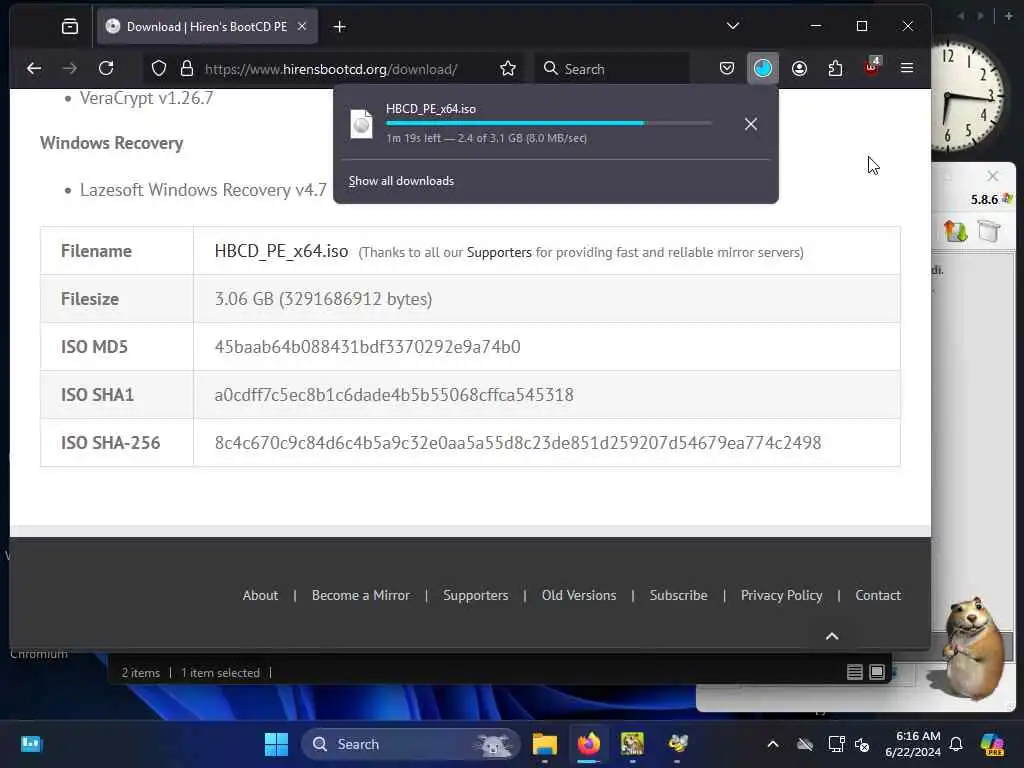Open the widgets button on taskbar

coord(31,744)
